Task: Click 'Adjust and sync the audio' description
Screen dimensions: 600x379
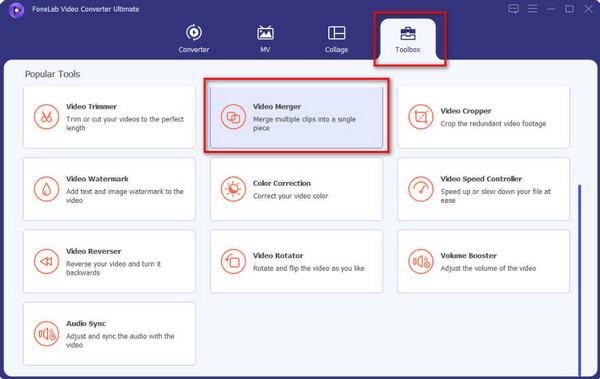Action: pyautogui.click(x=120, y=341)
